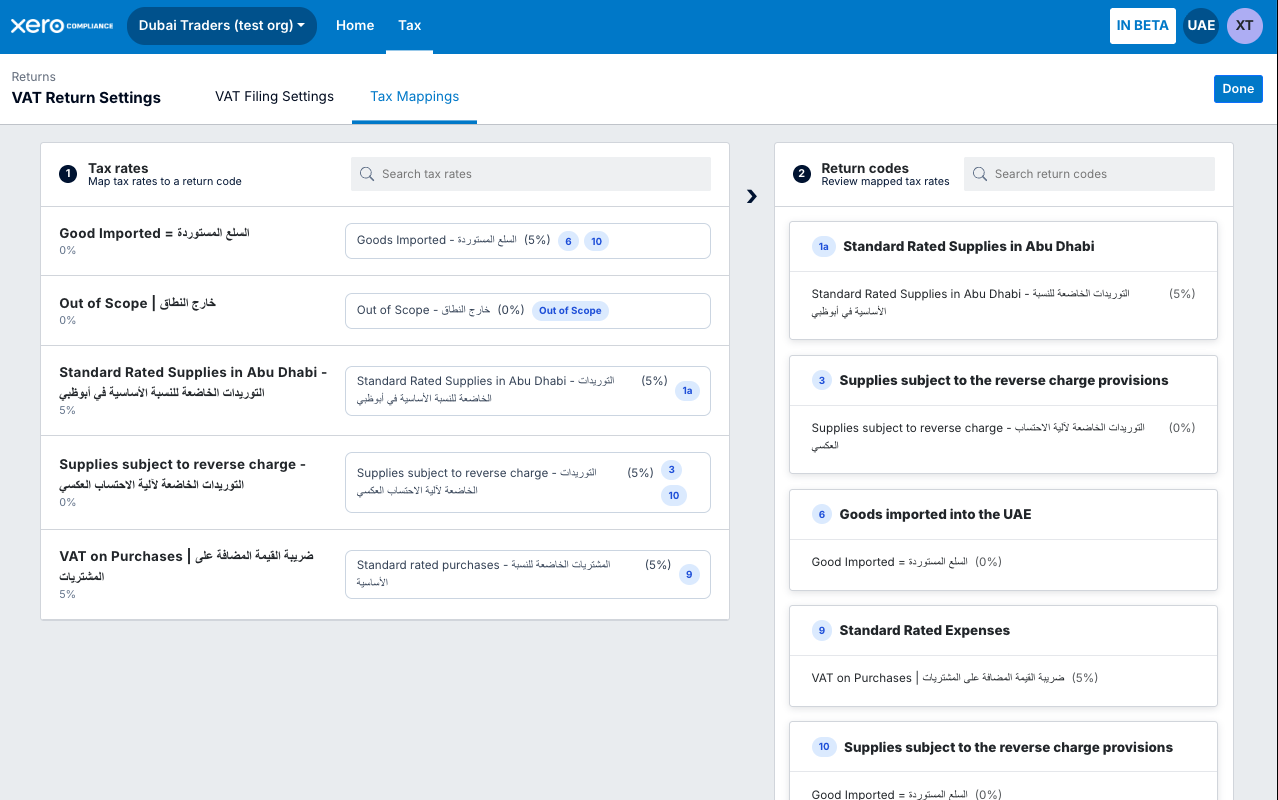Focus the Search tax rates field

pos(531,174)
